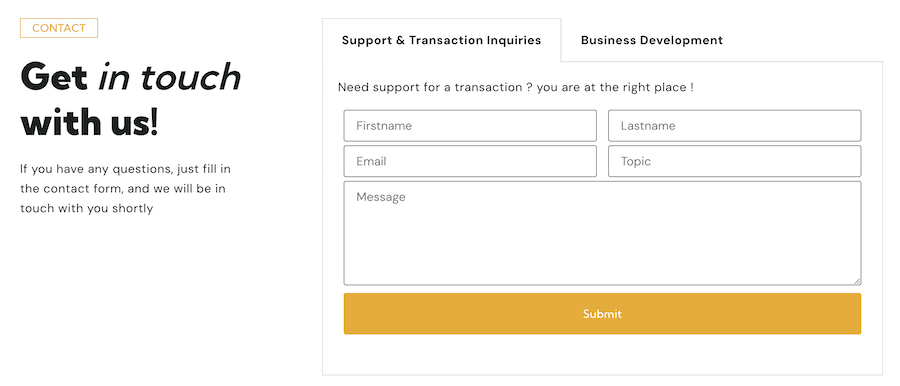This screenshot has height=386, width=900.
Task: Focus the Firstname input field
Action: tap(470, 126)
